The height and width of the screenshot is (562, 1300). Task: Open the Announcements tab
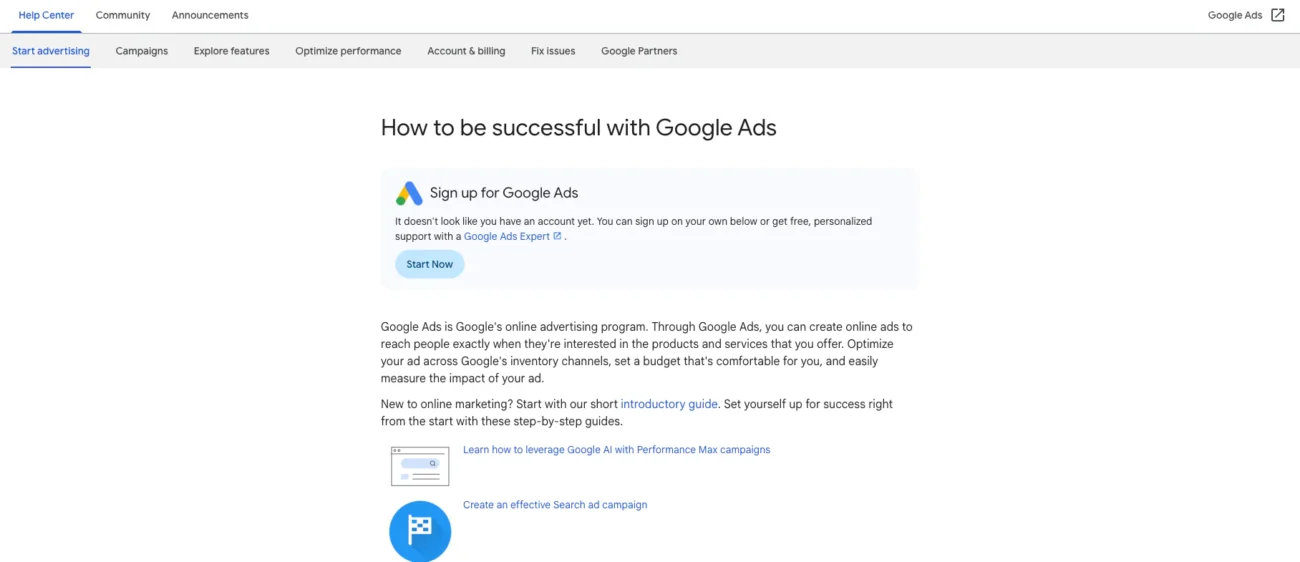[x=210, y=15]
